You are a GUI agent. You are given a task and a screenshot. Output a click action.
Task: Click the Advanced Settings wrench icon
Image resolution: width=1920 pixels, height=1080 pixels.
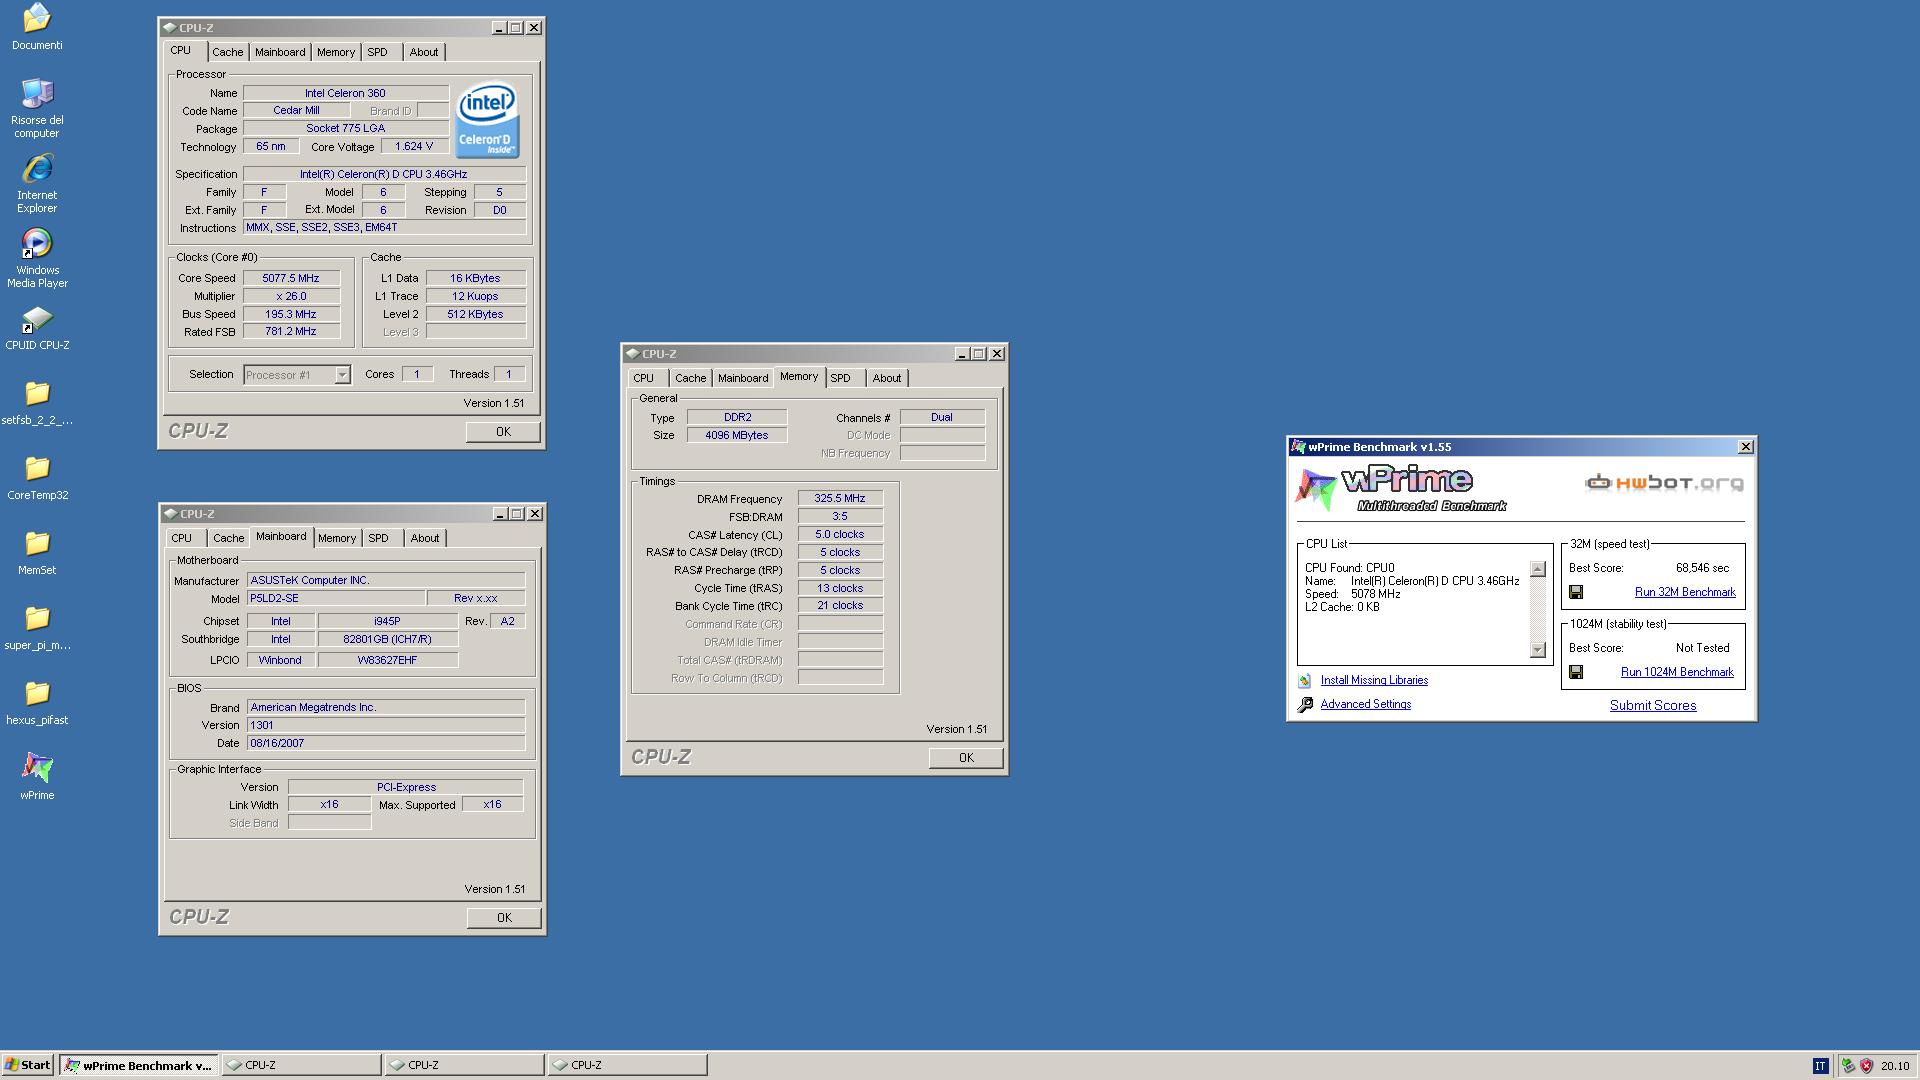pyautogui.click(x=1305, y=705)
